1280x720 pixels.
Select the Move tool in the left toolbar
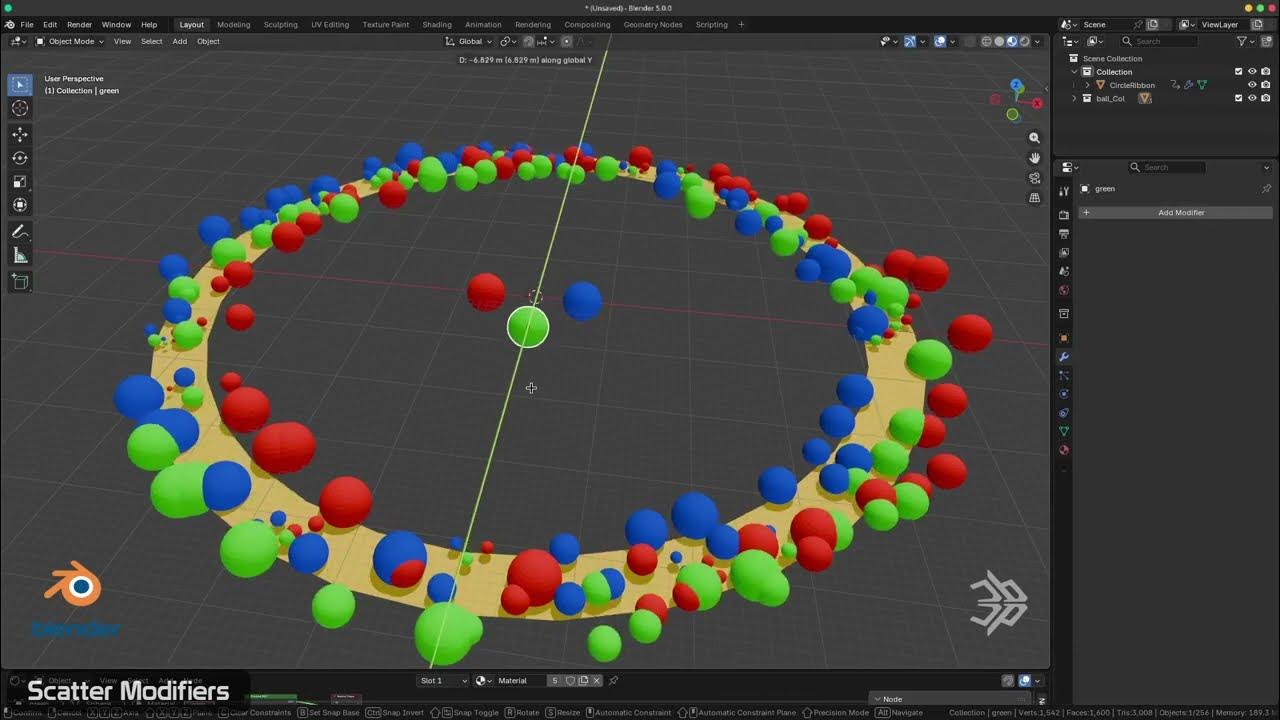click(x=20, y=134)
